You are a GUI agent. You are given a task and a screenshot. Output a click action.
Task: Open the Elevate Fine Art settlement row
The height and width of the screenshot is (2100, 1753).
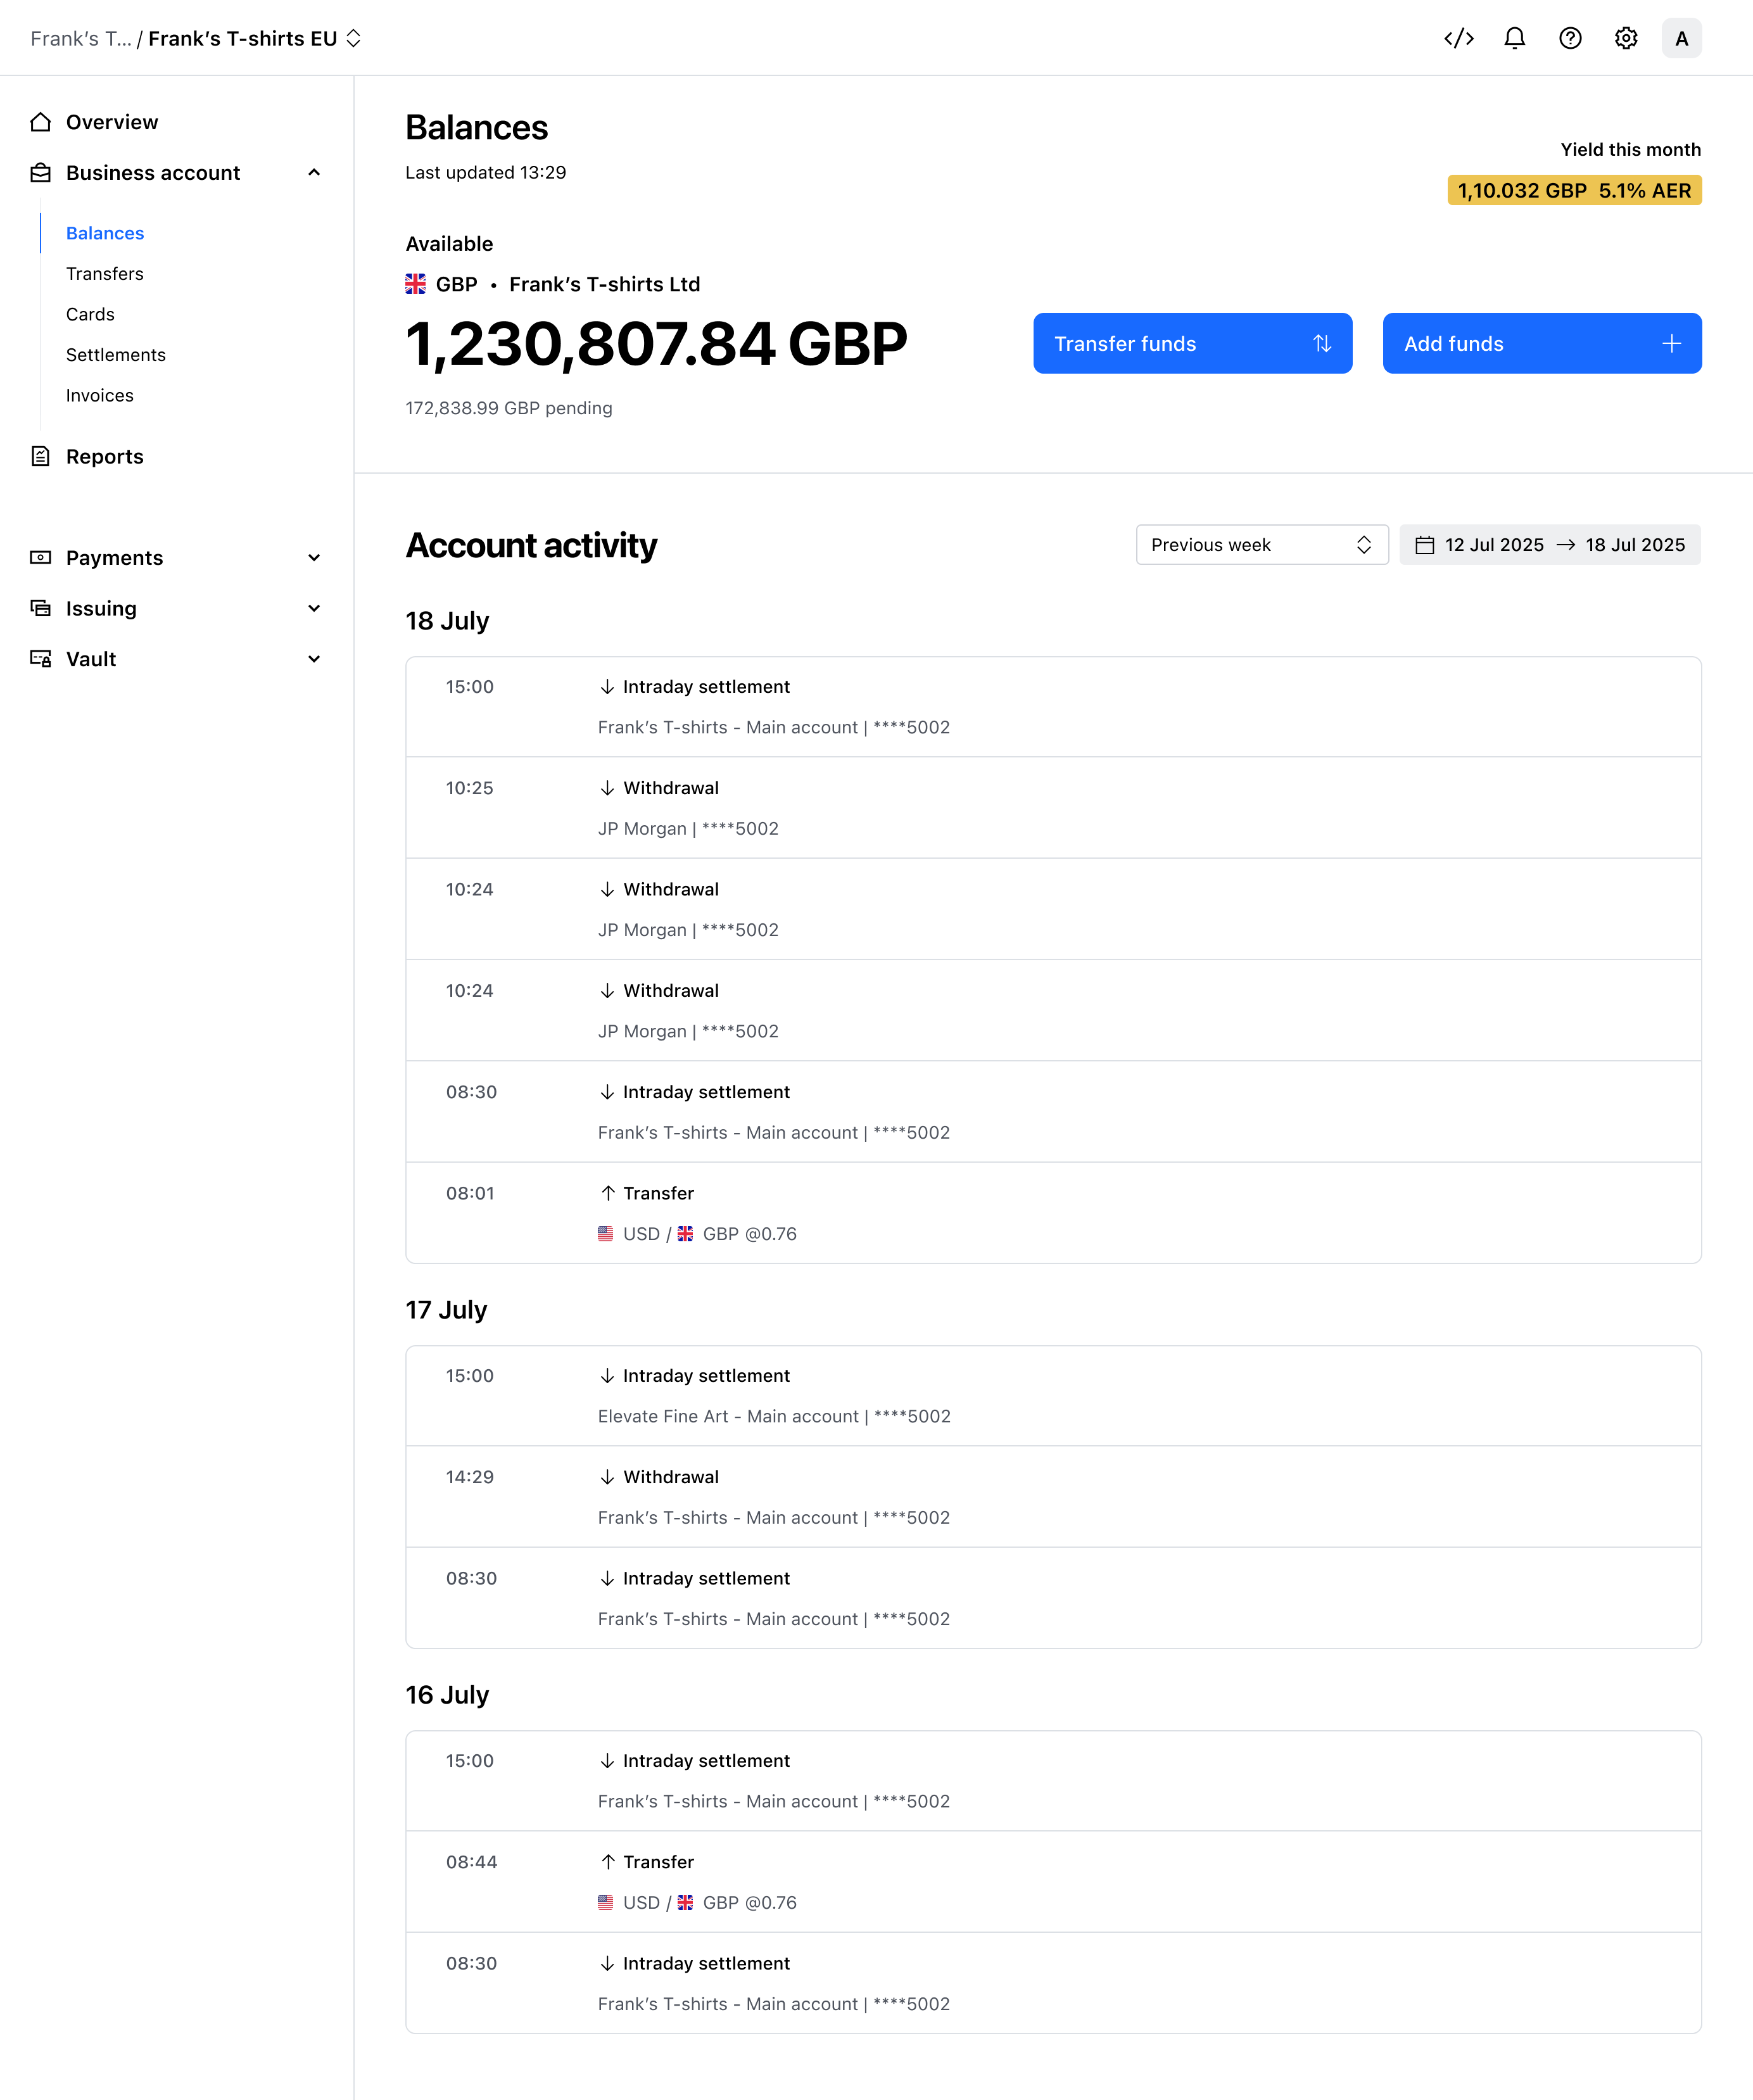coord(1053,1396)
